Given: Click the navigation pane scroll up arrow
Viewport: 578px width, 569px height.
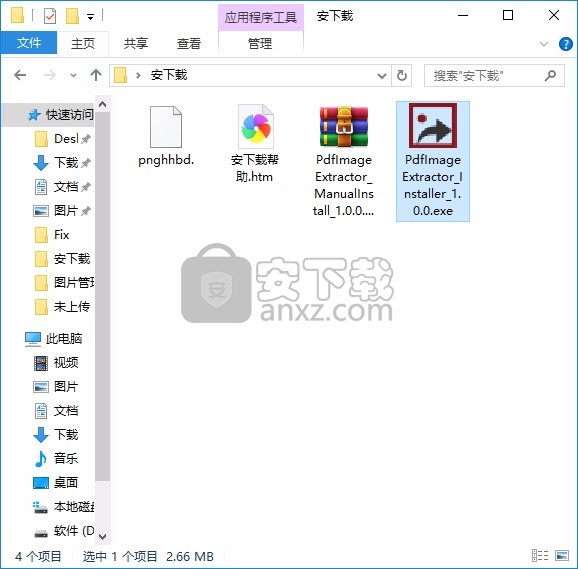Looking at the screenshot, I should point(102,105).
